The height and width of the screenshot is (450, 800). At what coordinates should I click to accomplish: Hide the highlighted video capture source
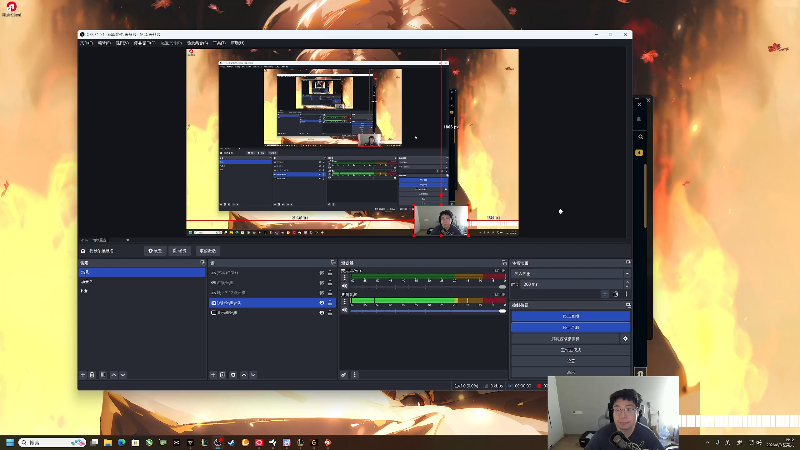(321, 303)
